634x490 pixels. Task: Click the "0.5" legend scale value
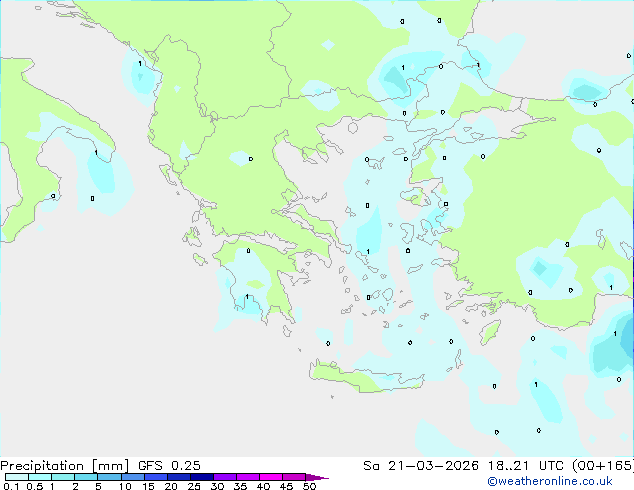35,486
